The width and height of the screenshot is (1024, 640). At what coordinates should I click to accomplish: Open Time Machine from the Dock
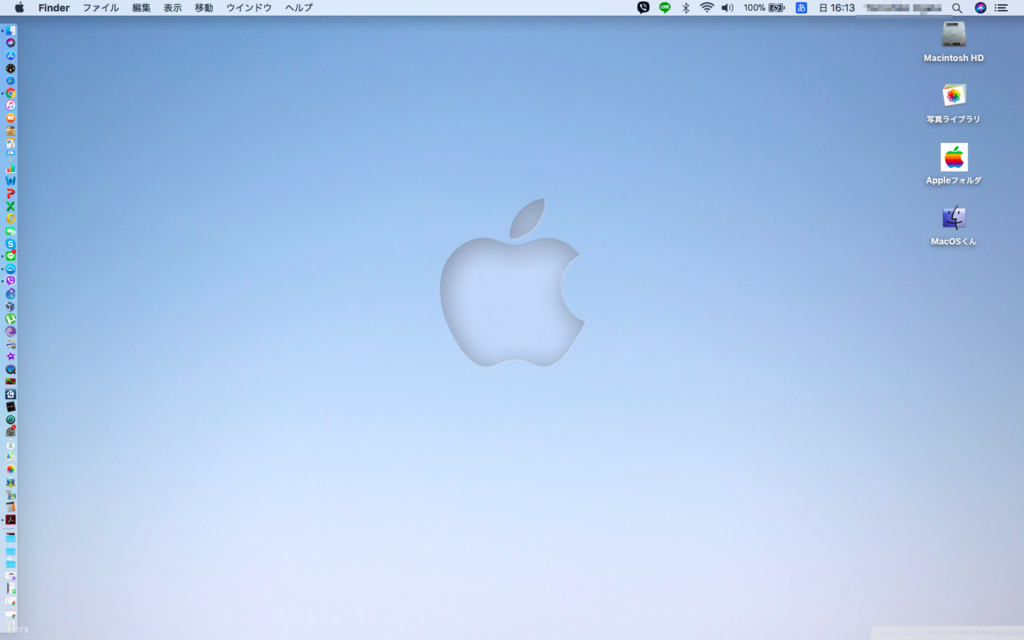coord(10,419)
